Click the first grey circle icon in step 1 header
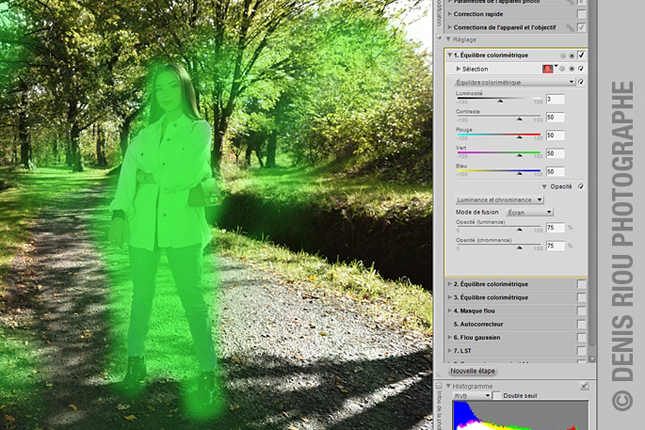The height and width of the screenshot is (430, 645). [562, 55]
